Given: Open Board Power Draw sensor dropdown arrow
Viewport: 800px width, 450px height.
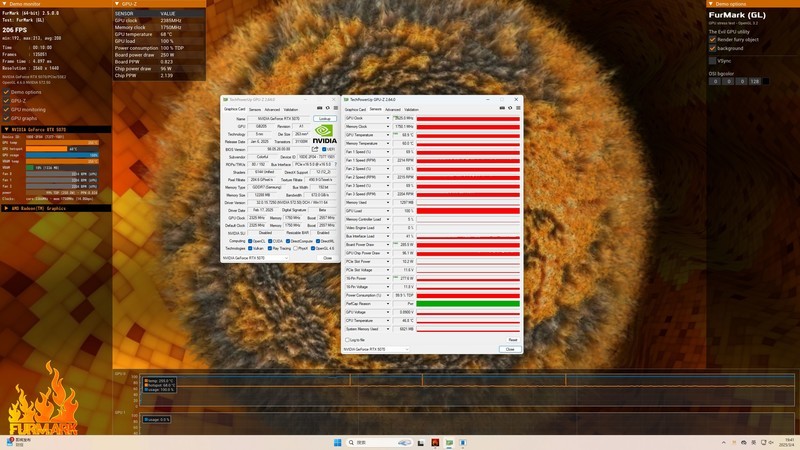Looking at the screenshot, I should coord(388,244).
